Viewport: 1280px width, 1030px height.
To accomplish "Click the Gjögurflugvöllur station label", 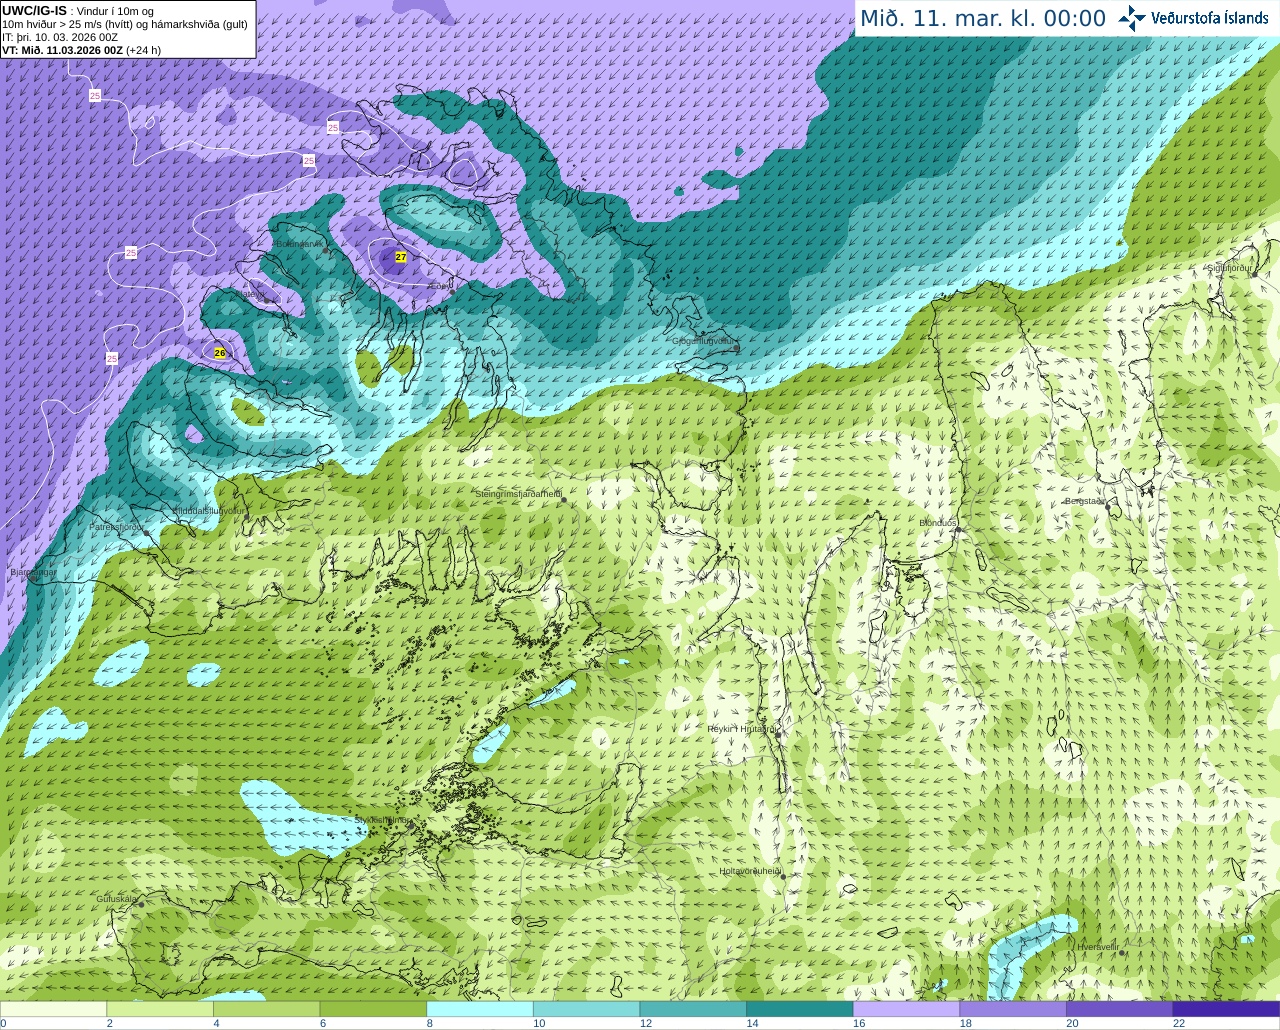I will pyautogui.click(x=704, y=341).
